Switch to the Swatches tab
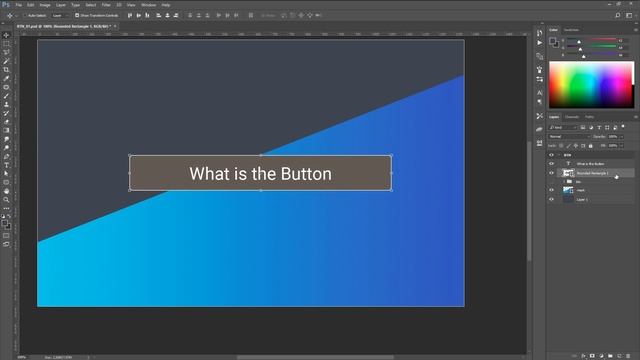640x360 pixels. [x=571, y=30]
